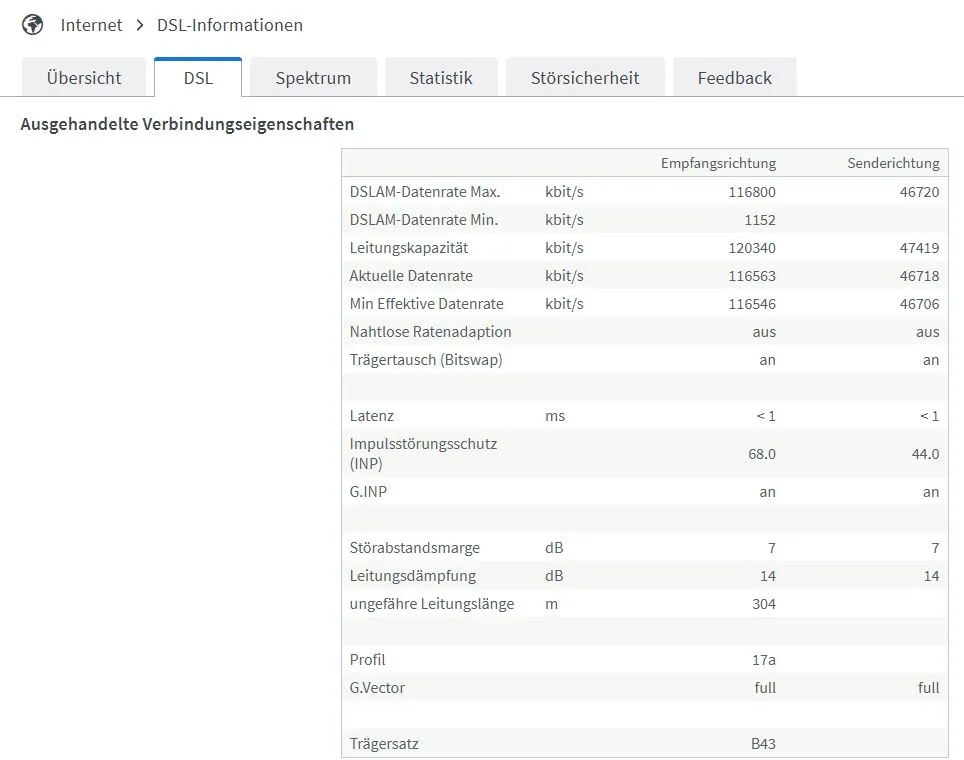This screenshot has height=760, width=964.
Task: Select the G.Vector row label
Action: [377, 687]
